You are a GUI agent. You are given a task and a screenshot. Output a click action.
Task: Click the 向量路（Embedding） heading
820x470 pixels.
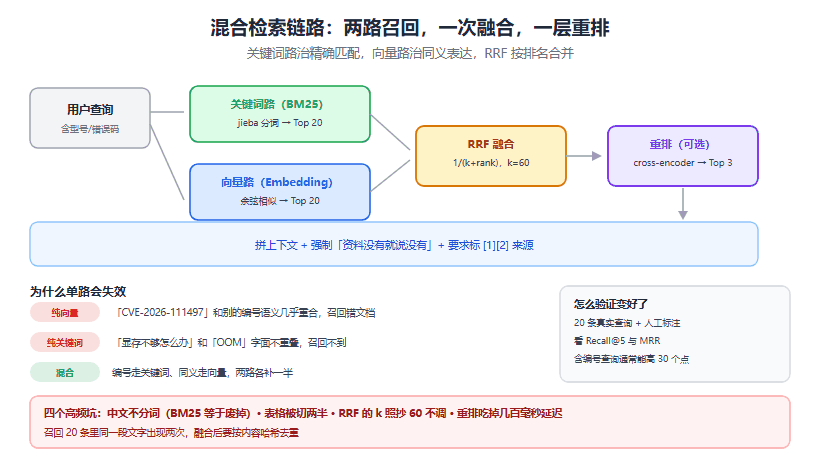tap(277, 182)
